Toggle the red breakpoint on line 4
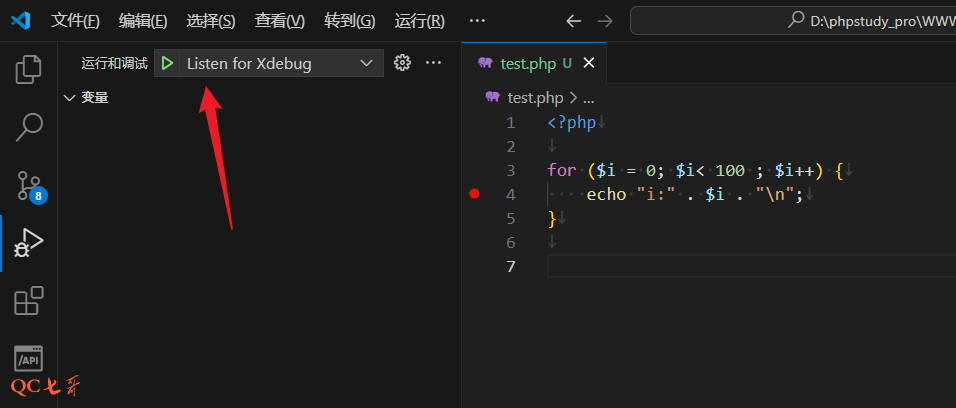Viewport: 956px width, 408px height. (x=475, y=194)
